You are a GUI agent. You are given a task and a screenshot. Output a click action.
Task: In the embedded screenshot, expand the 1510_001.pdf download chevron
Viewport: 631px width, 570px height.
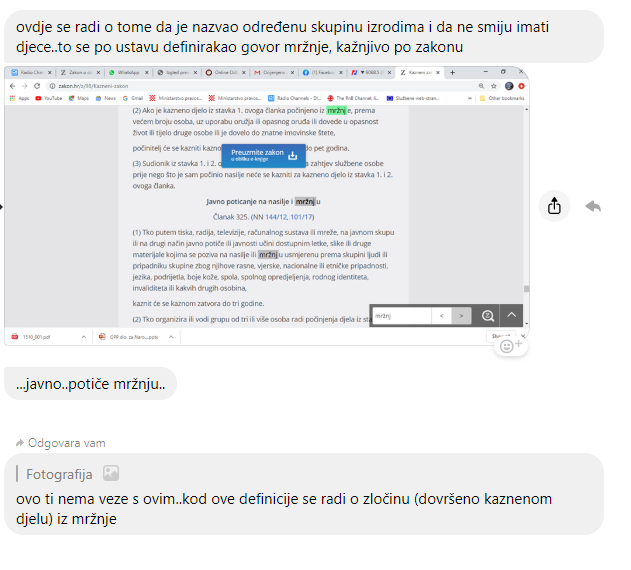pos(84,337)
